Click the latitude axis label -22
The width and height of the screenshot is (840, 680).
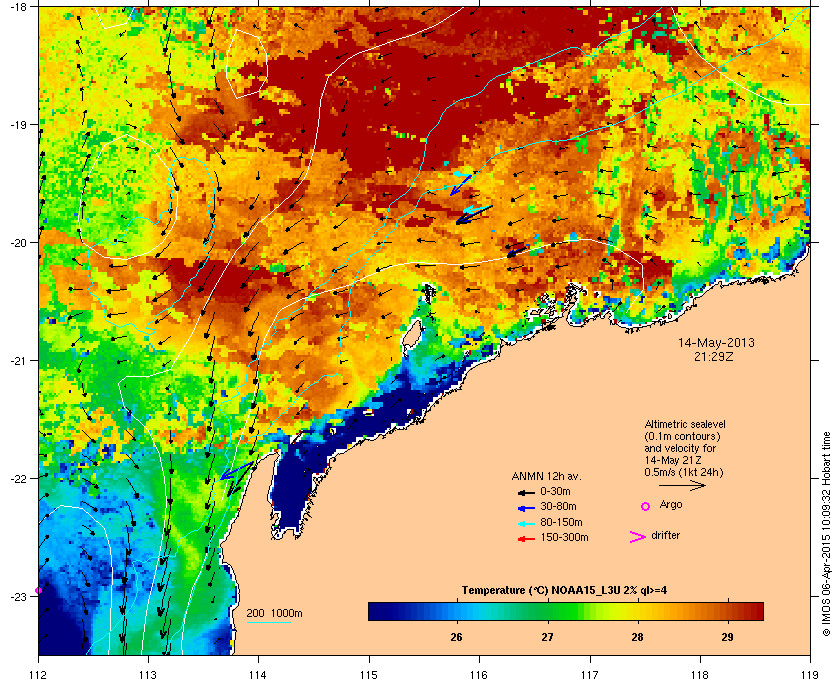(18, 479)
